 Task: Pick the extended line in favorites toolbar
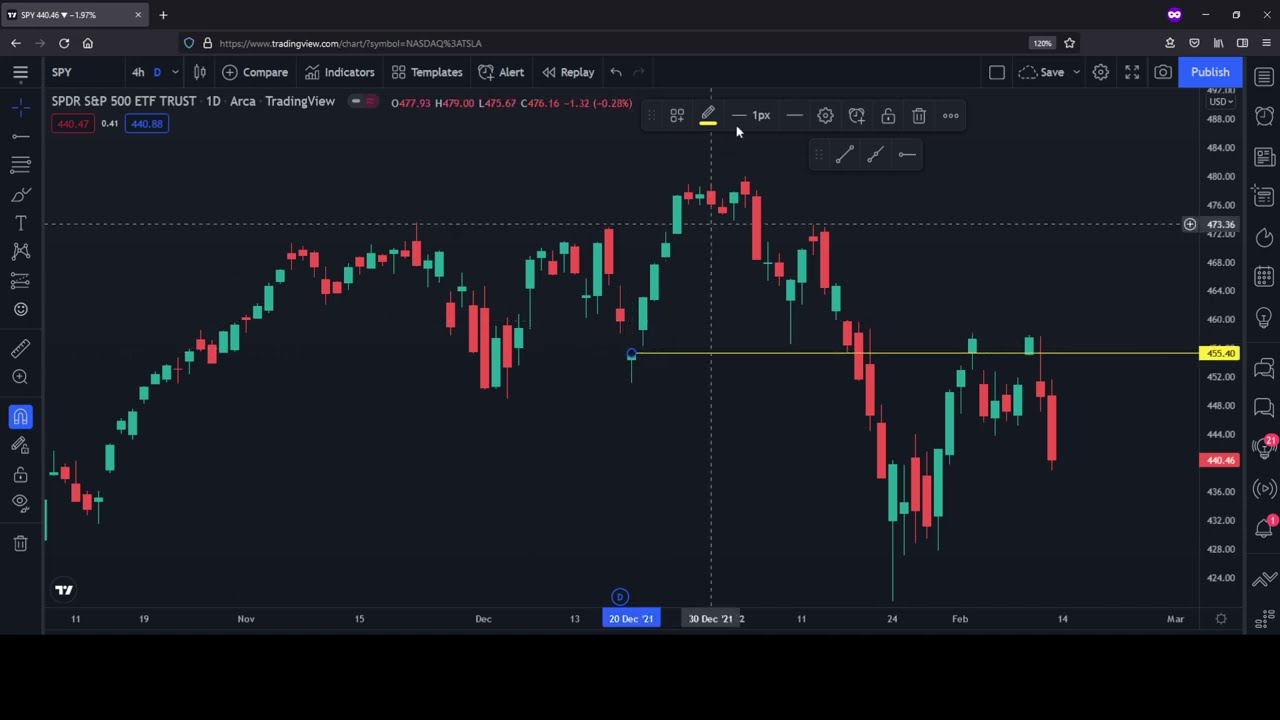coord(875,154)
